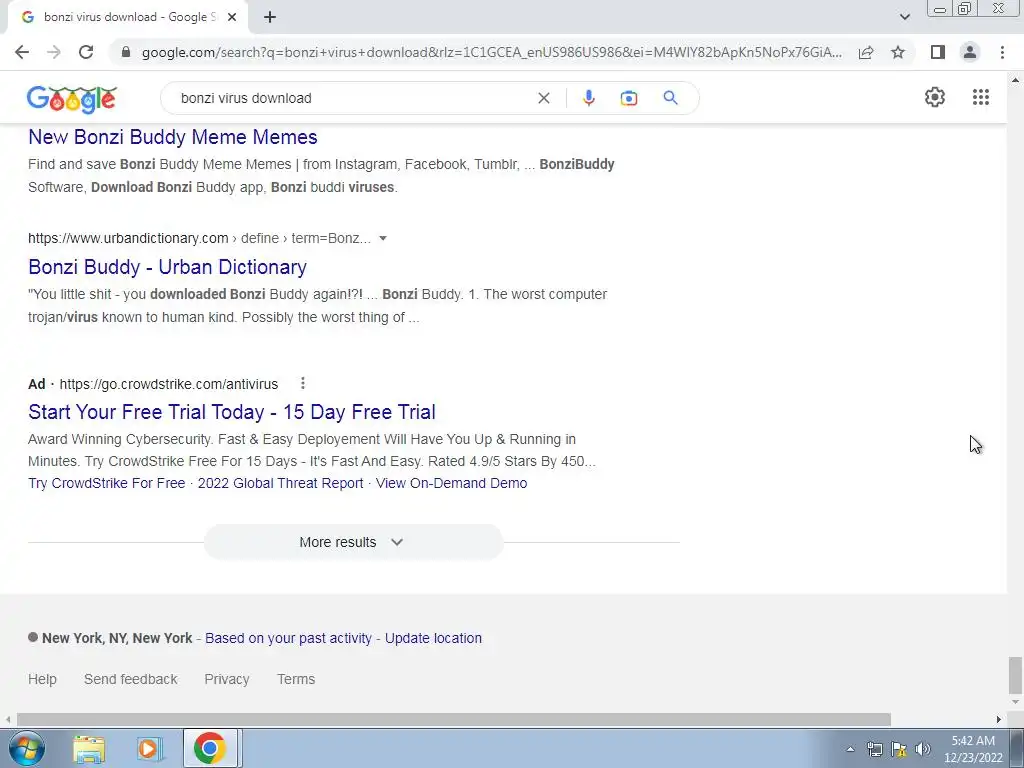Image resolution: width=1024 pixels, height=768 pixels.
Task: Click the address bar URL
Action: coord(491,52)
